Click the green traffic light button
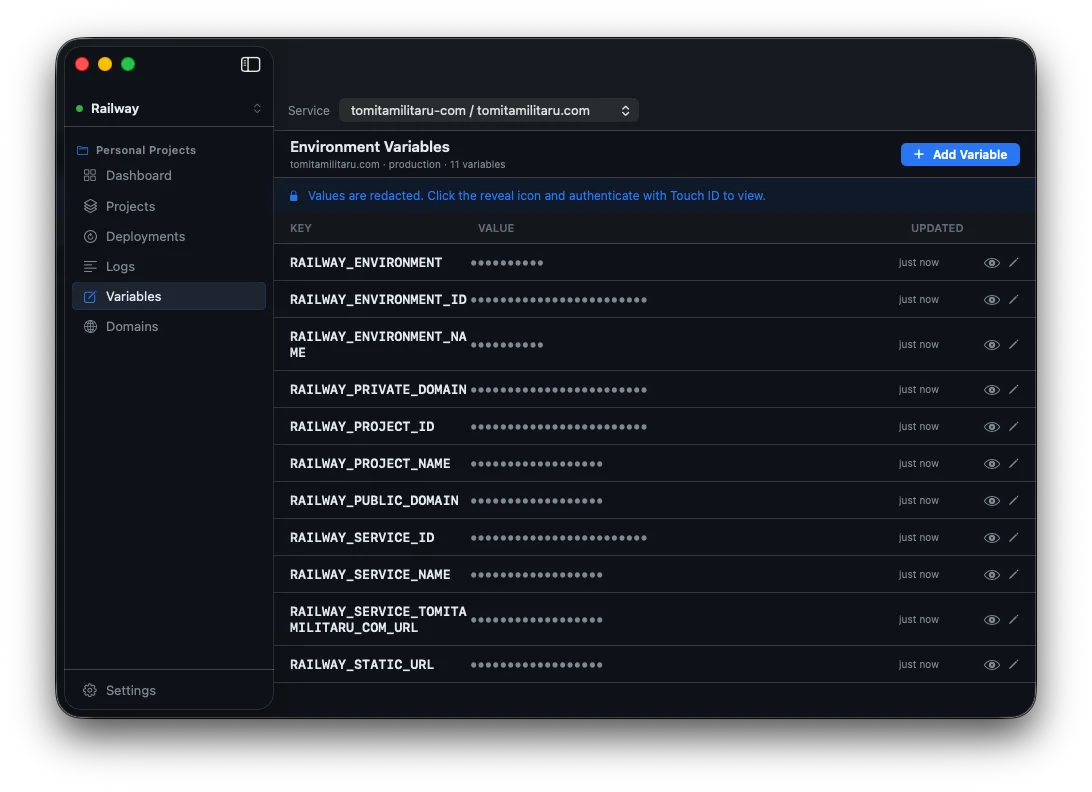Image resolution: width=1092 pixels, height=792 pixels. pyautogui.click(x=128, y=63)
